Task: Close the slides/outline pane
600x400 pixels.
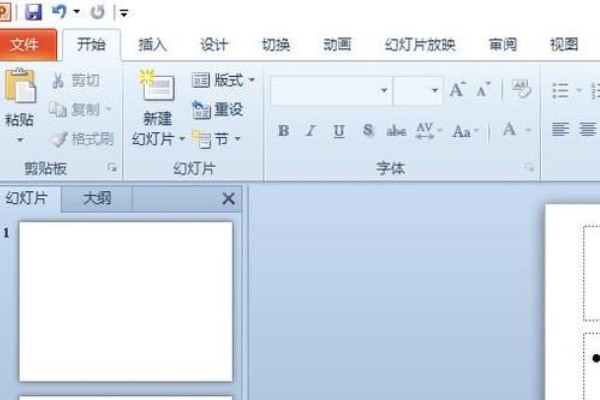Action: pos(229,199)
